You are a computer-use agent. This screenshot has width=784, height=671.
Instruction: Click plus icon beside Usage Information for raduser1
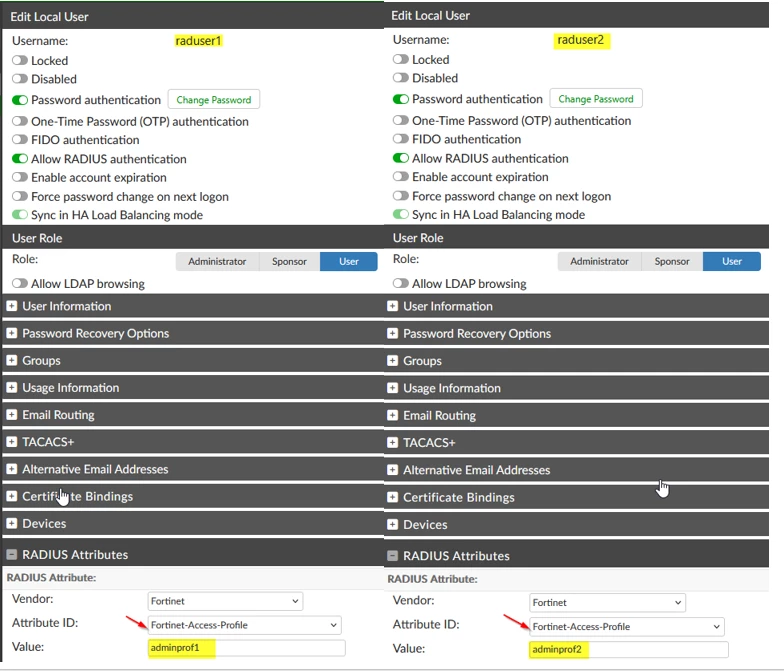(12, 388)
